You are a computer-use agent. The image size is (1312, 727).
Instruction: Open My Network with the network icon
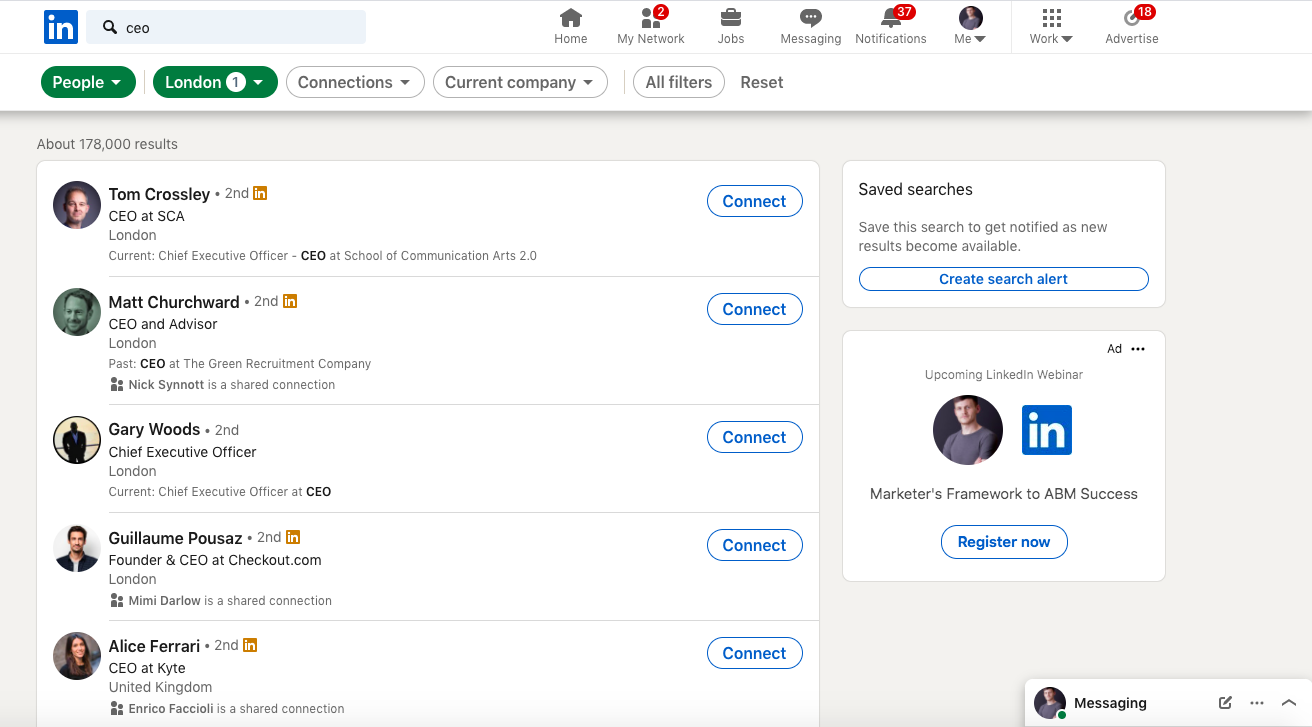pos(650,19)
